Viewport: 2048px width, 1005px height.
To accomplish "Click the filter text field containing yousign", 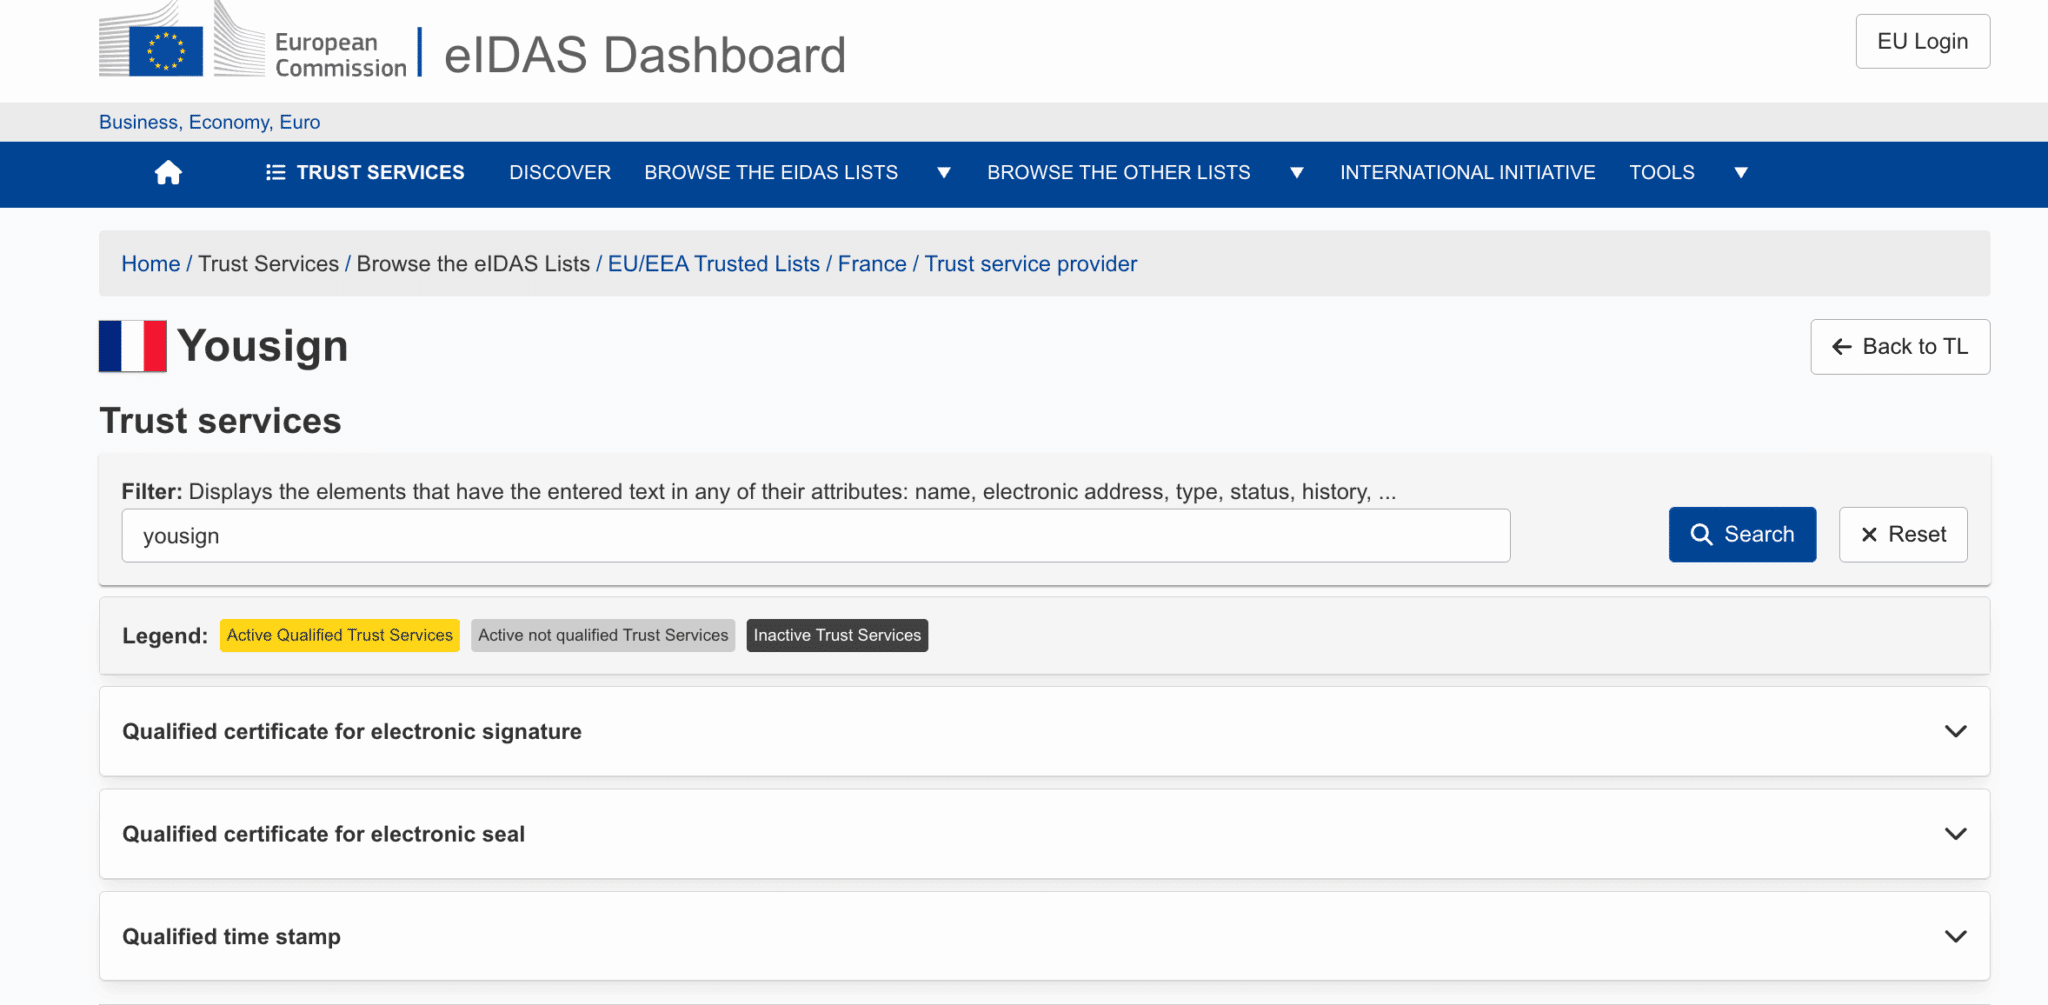I will (815, 536).
